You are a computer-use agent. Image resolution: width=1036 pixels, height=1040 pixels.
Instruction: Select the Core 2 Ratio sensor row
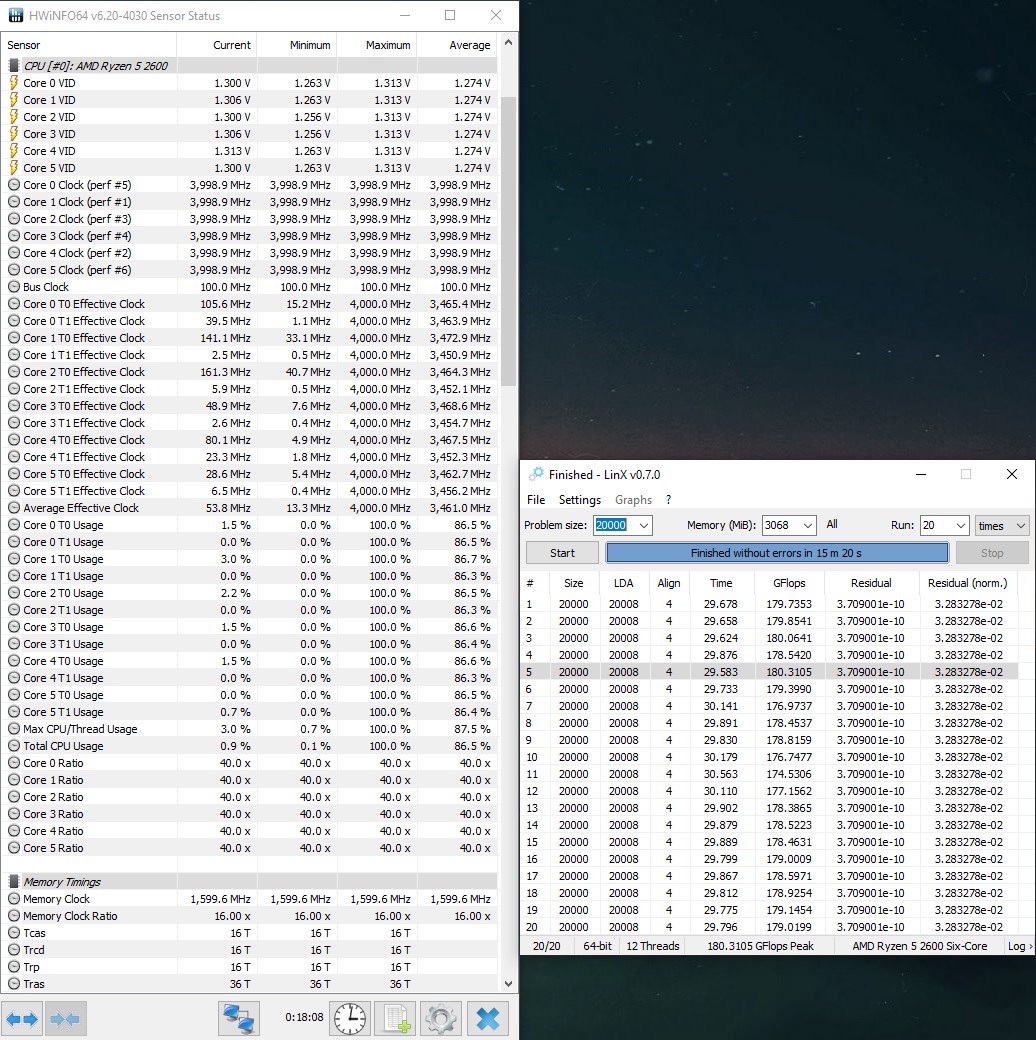click(x=249, y=797)
